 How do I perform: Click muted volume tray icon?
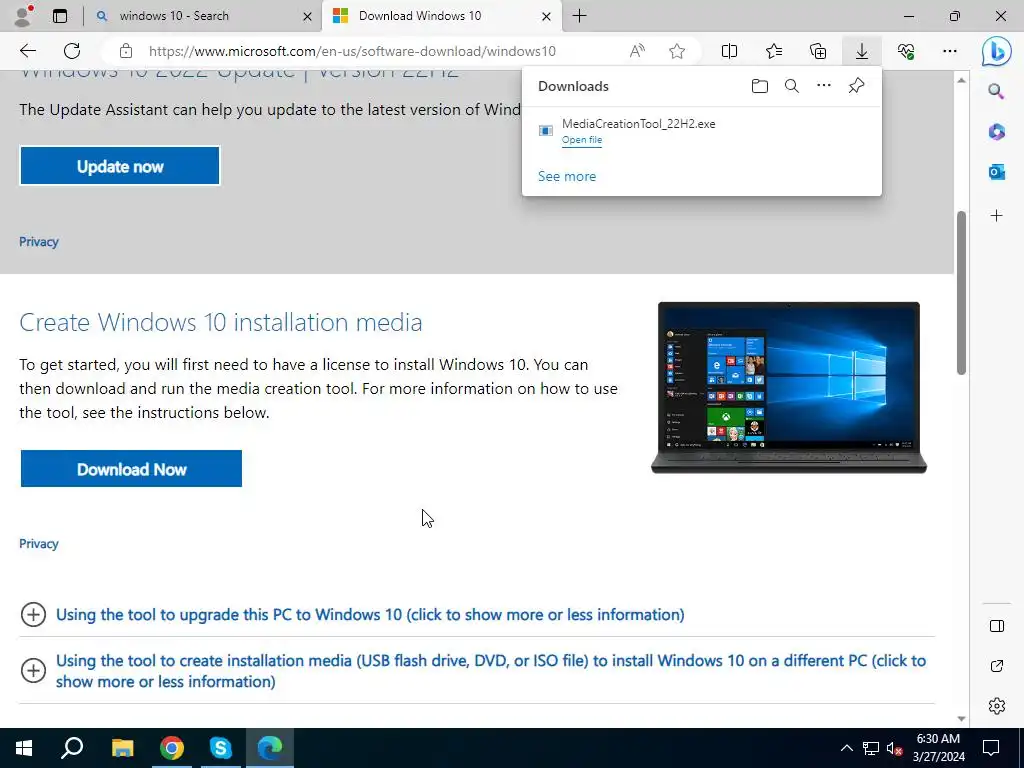(x=894, y=748)
